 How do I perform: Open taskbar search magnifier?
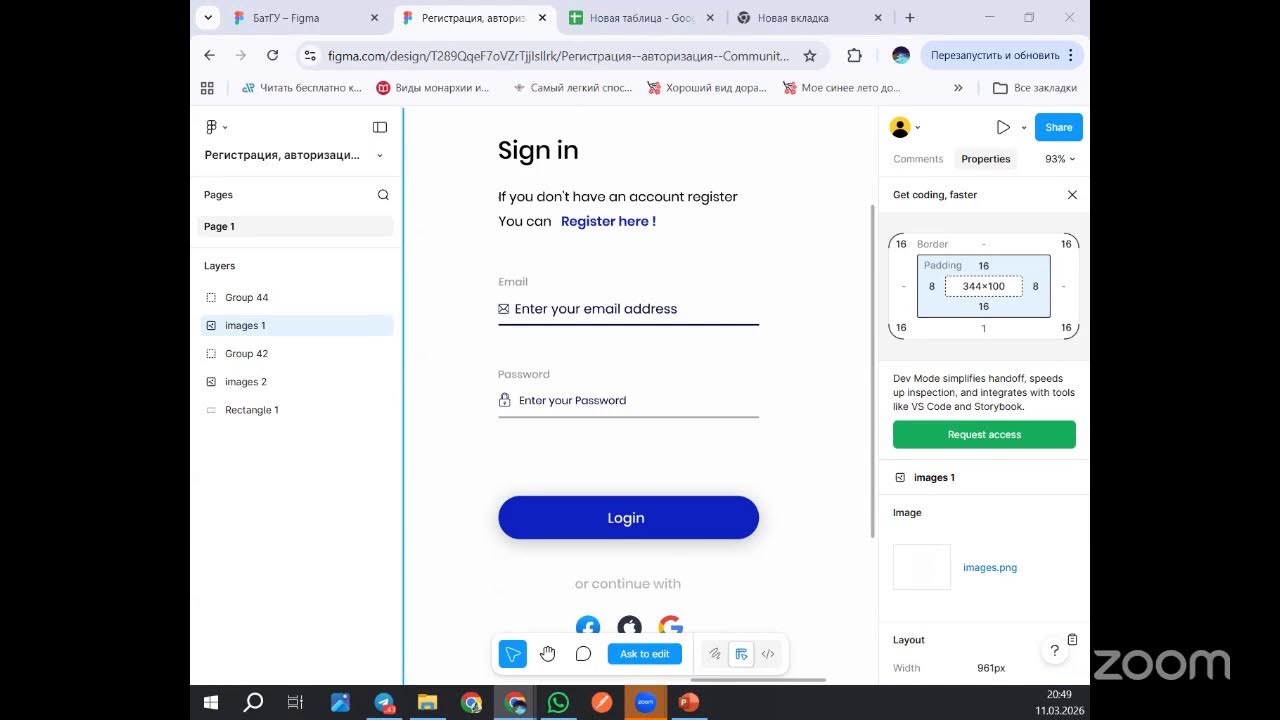pos(253,703)
